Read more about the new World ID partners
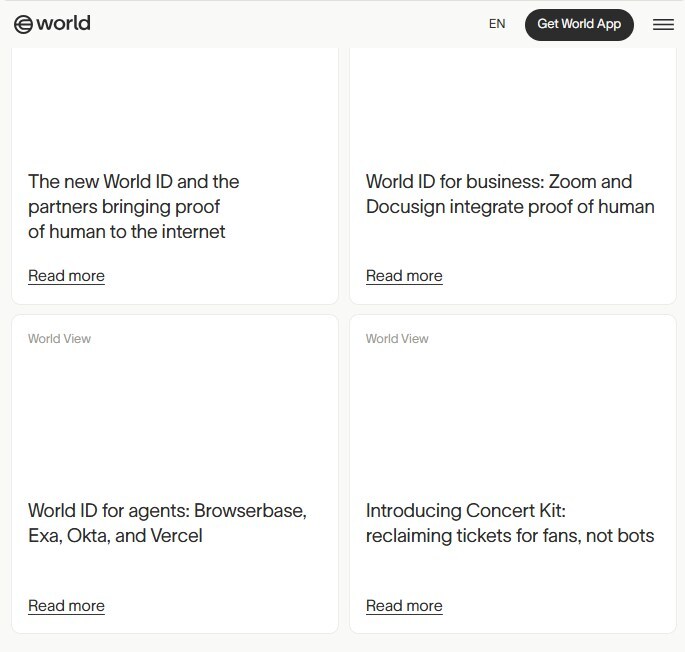Image resolution: width=685 pixels, height=652 pixels. click(x=66, y=276)
